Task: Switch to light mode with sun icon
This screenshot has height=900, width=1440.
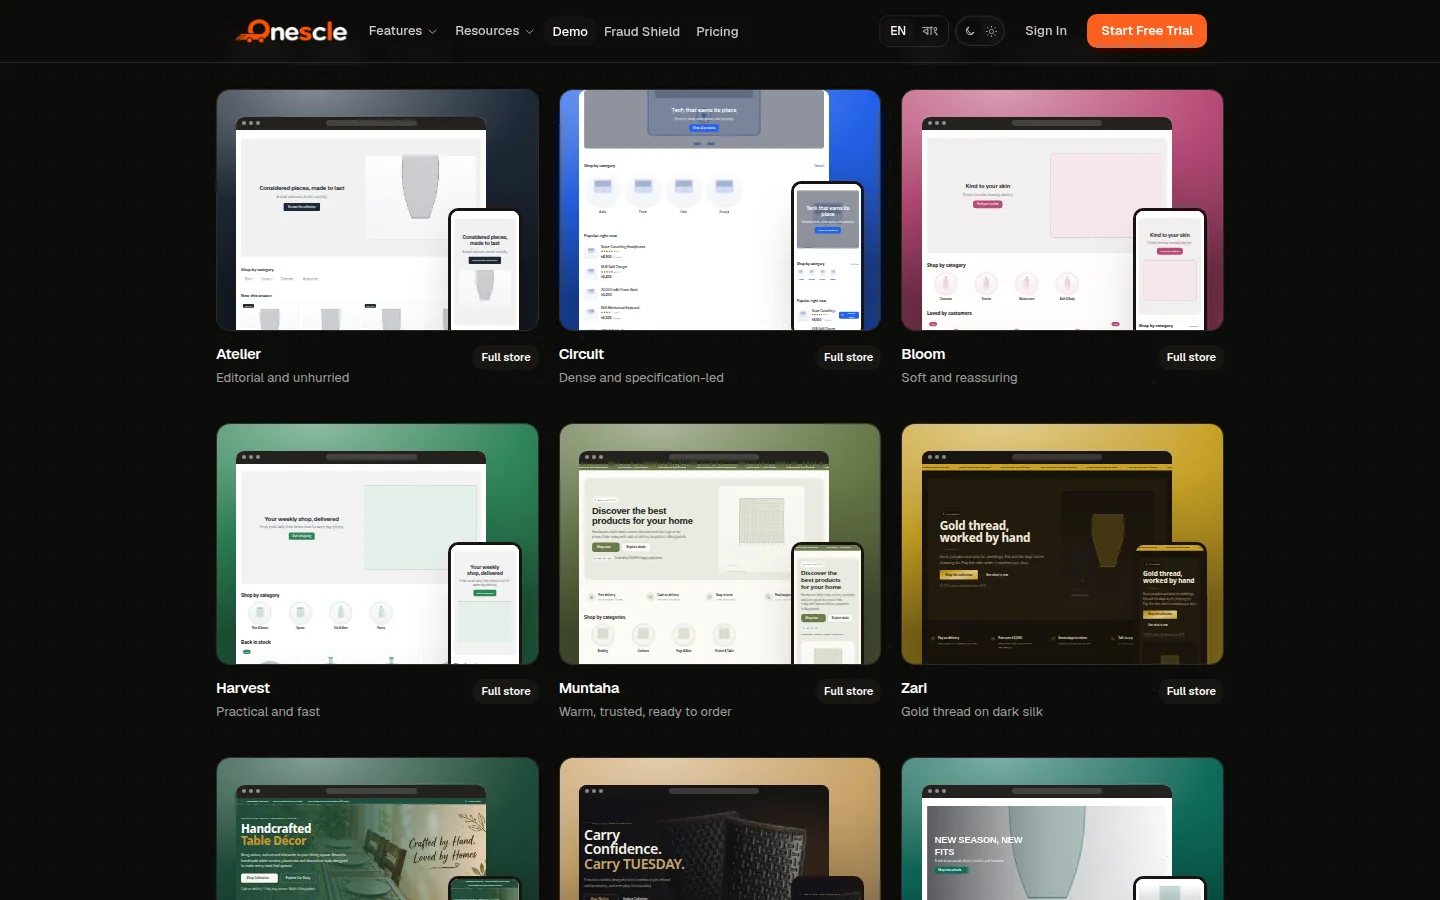Action: pyautogui.click(x=991, y=31)
